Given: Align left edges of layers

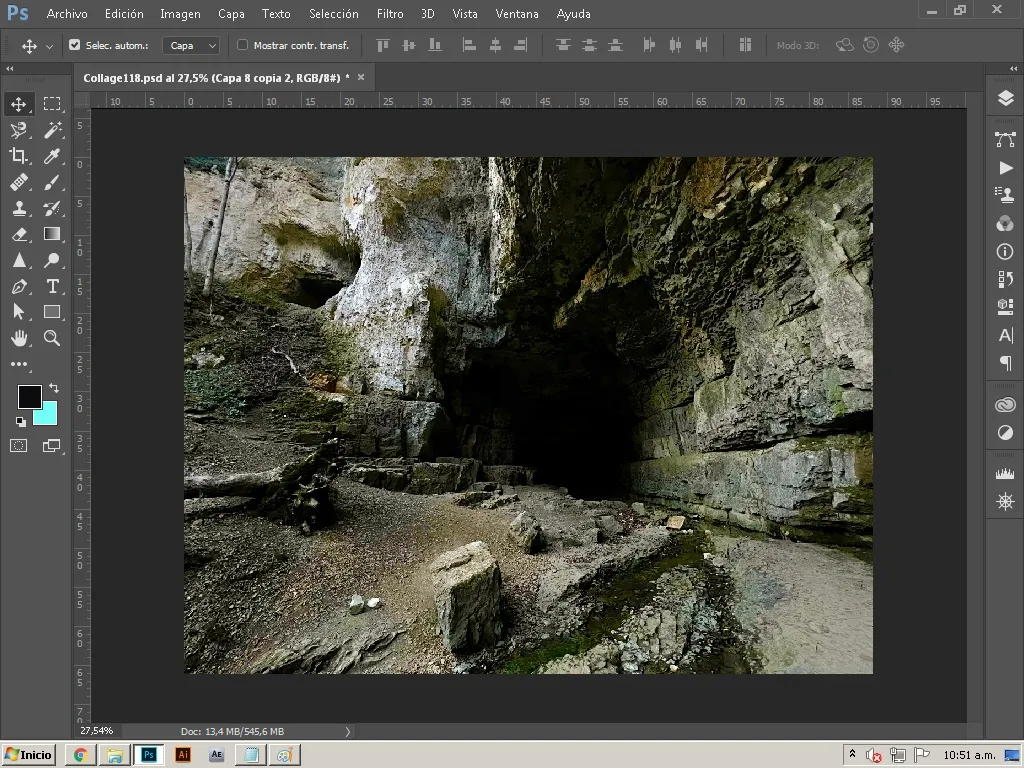Looking at the screenshot, I should [x=469, y=45].
